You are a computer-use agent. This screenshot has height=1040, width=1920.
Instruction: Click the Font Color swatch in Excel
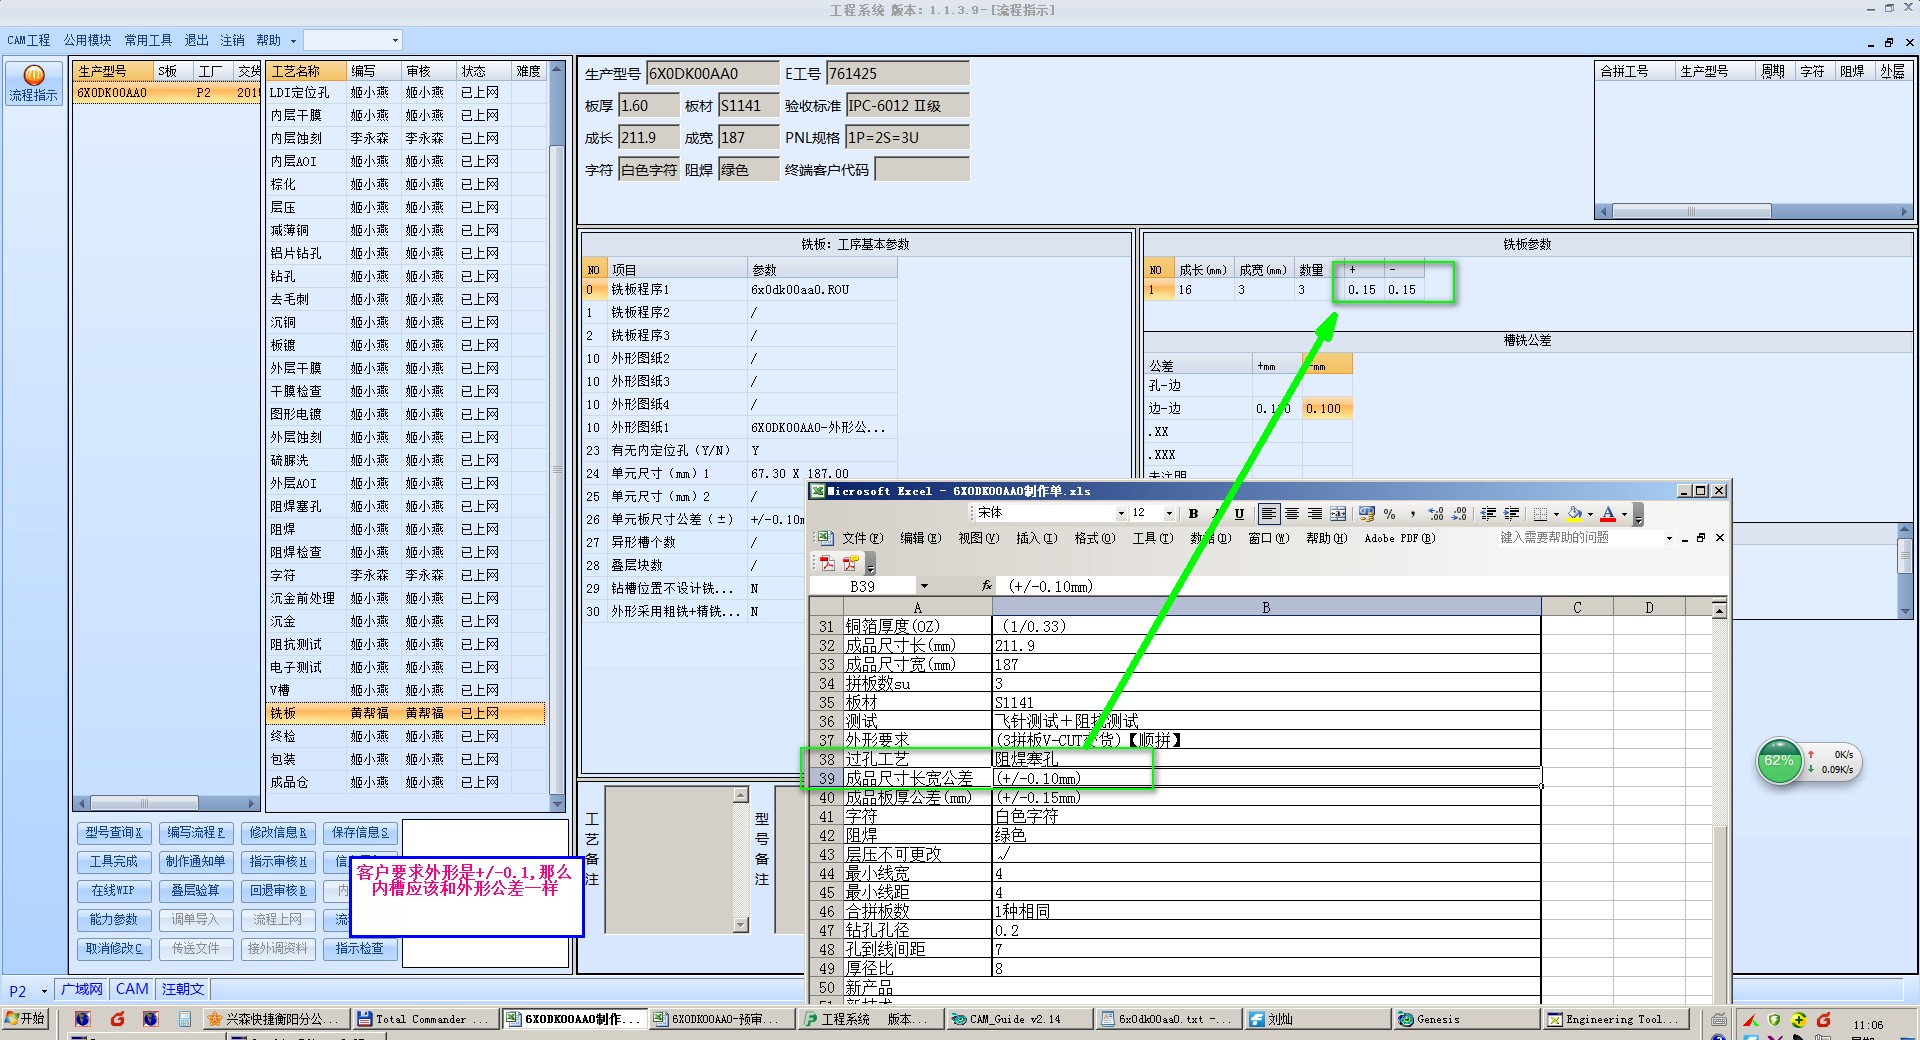coord(1608,514)
